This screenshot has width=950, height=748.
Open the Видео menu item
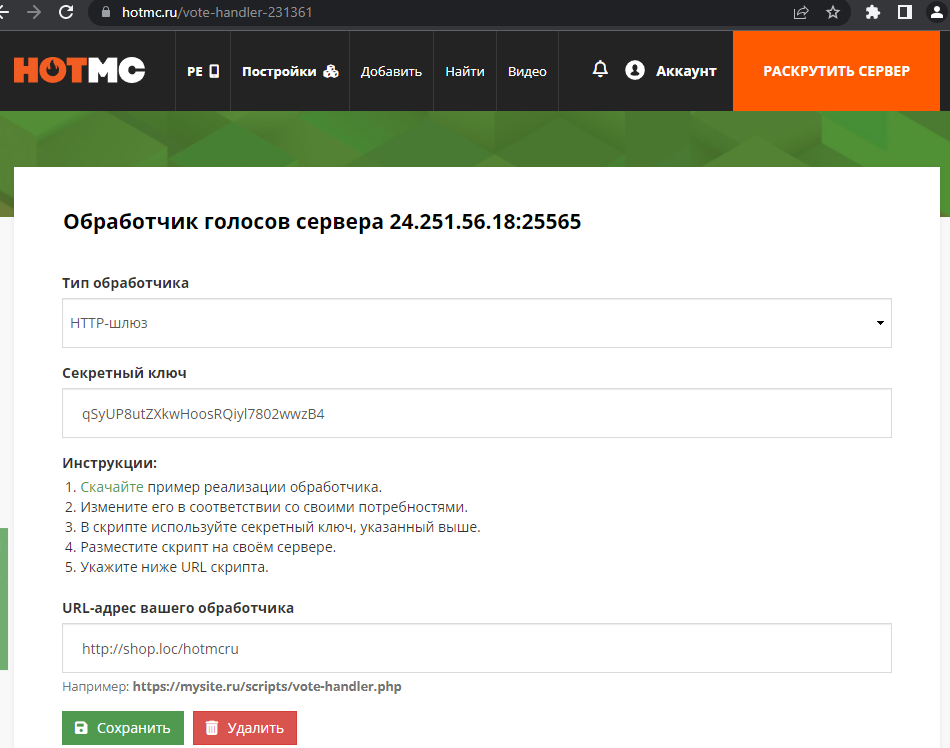pos(527,71)
